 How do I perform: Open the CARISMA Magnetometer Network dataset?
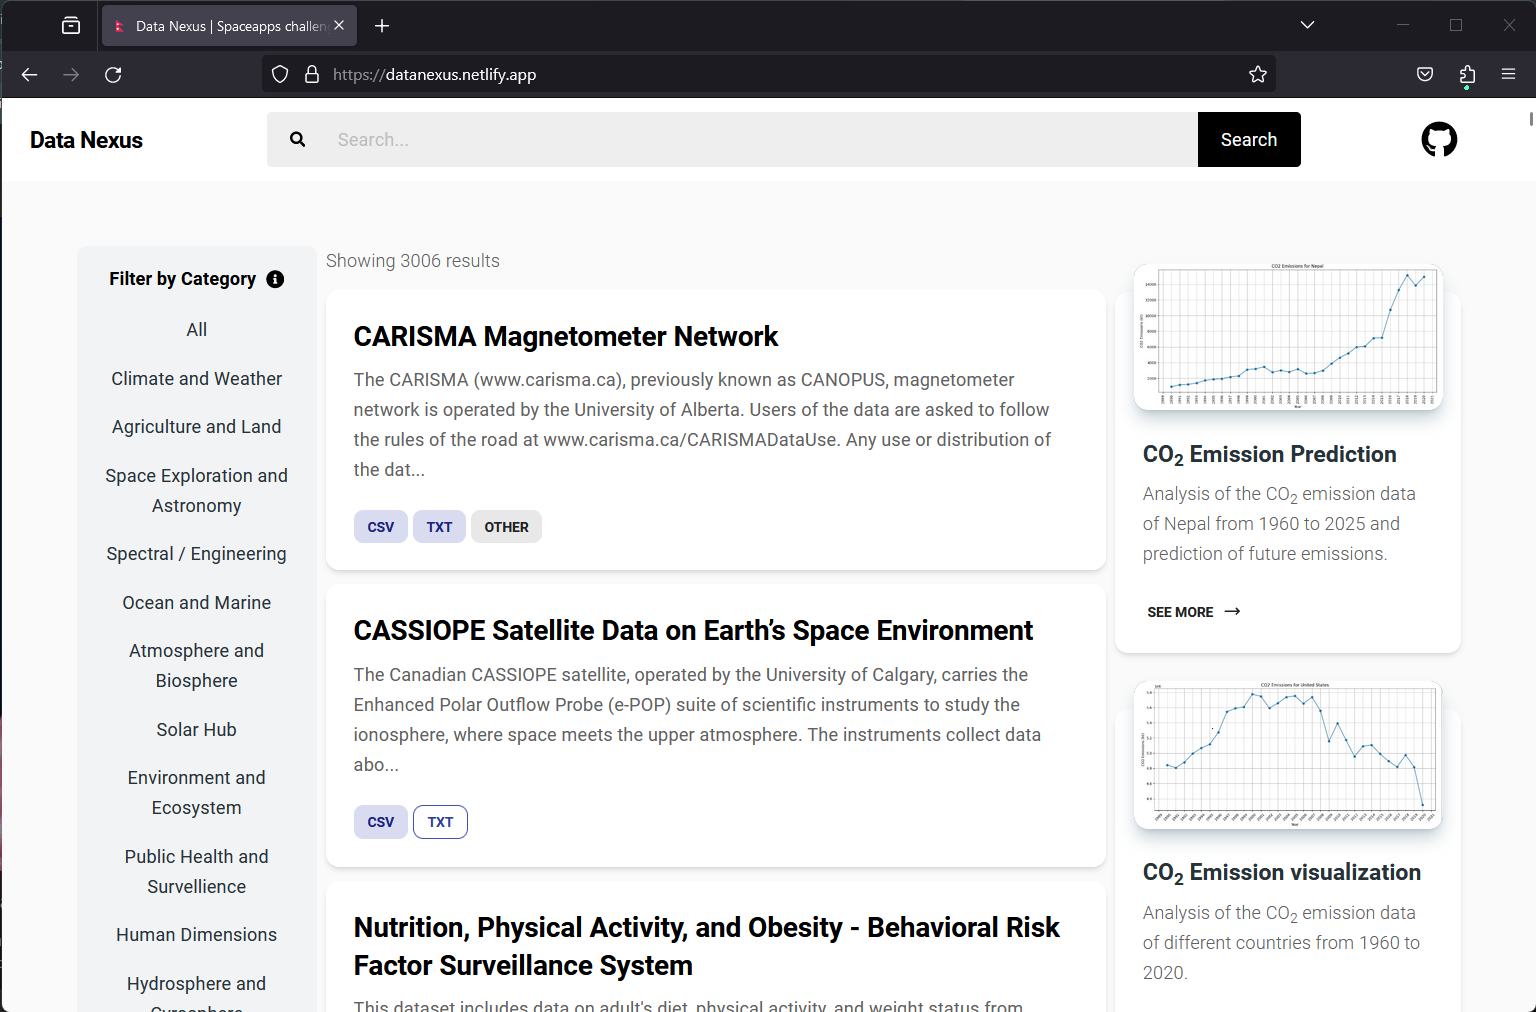click(x=565, y=337)
